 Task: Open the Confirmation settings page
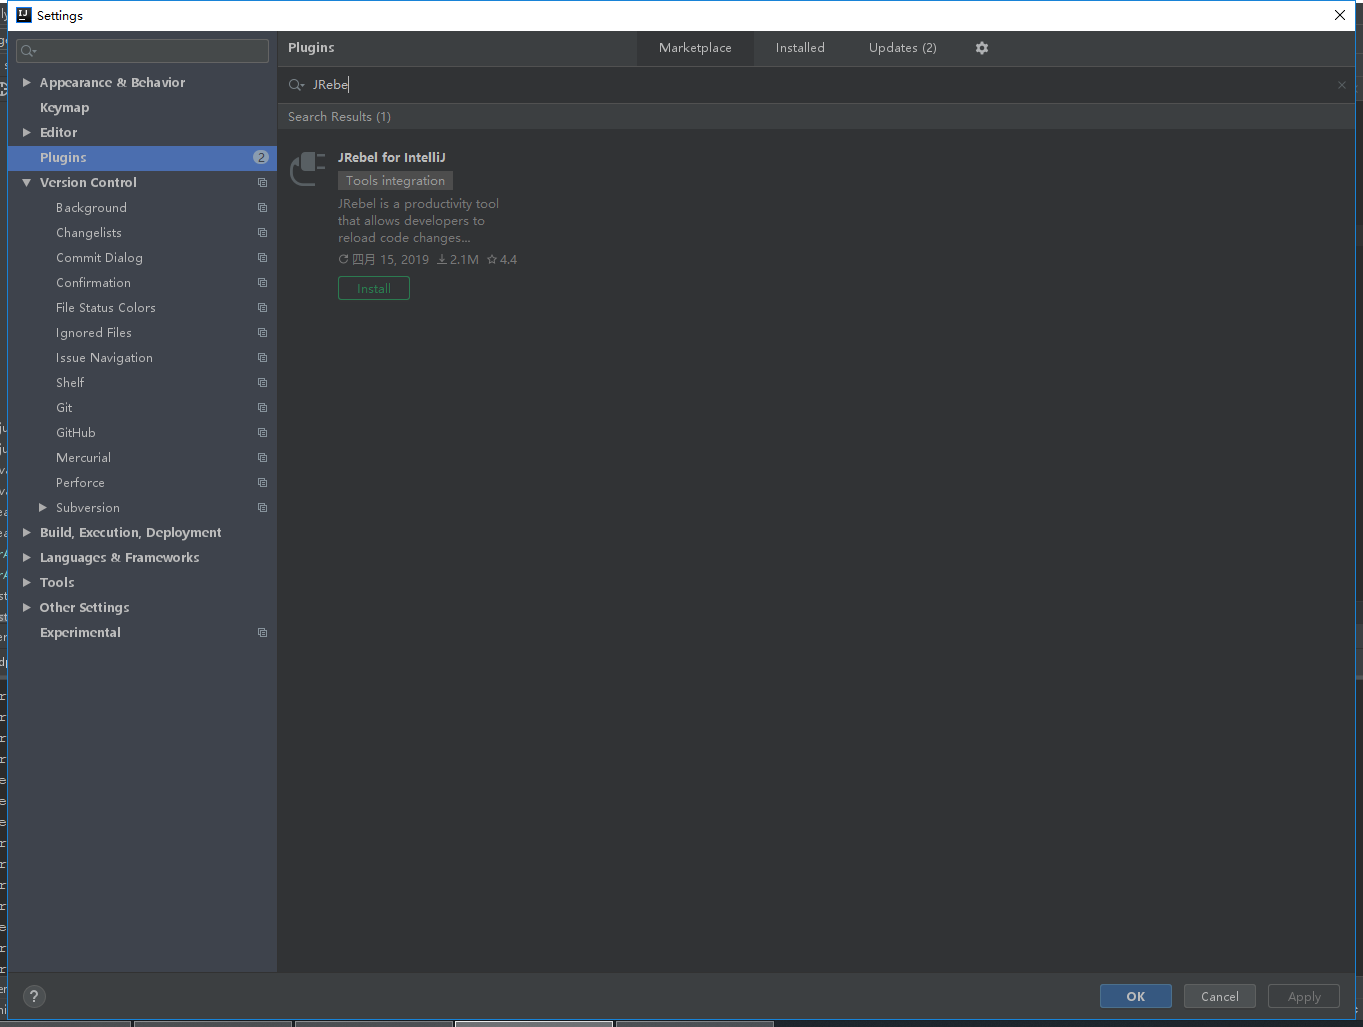tap(93, 283)
